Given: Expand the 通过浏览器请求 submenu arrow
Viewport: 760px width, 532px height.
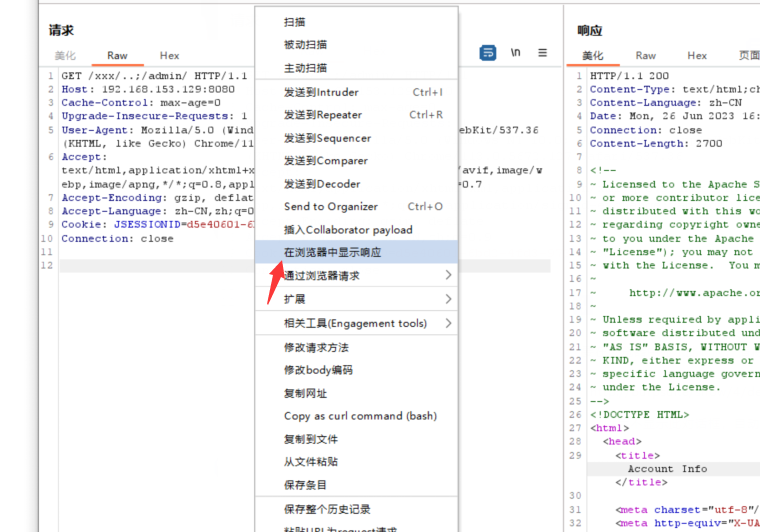Looking at the screenshot, I should 448,275.
